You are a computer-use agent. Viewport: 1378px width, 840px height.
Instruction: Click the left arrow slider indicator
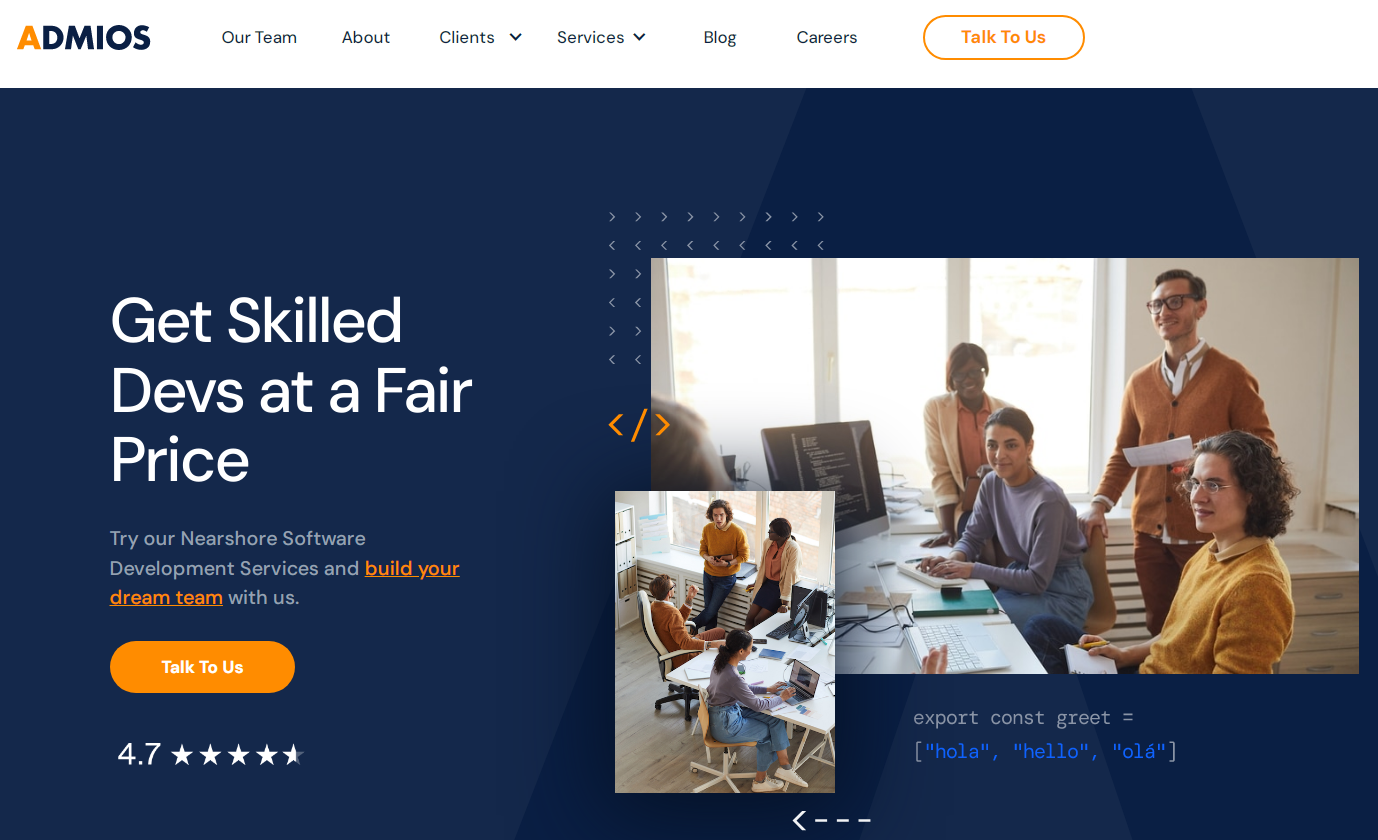799,820
